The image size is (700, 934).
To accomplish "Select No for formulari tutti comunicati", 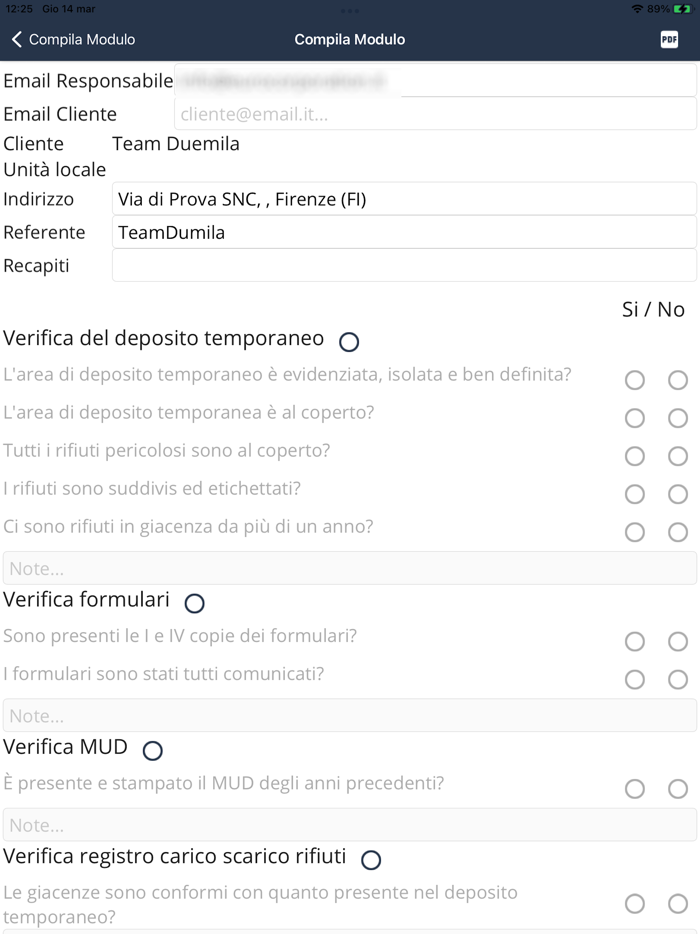I will tap(676, 680).
